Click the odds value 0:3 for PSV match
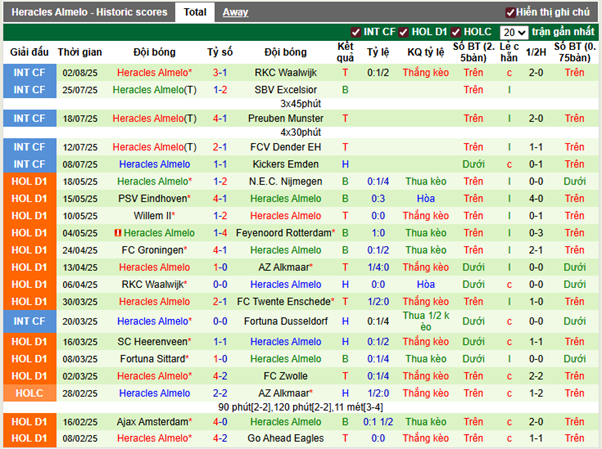602x449 pixels. coord(378,199)
